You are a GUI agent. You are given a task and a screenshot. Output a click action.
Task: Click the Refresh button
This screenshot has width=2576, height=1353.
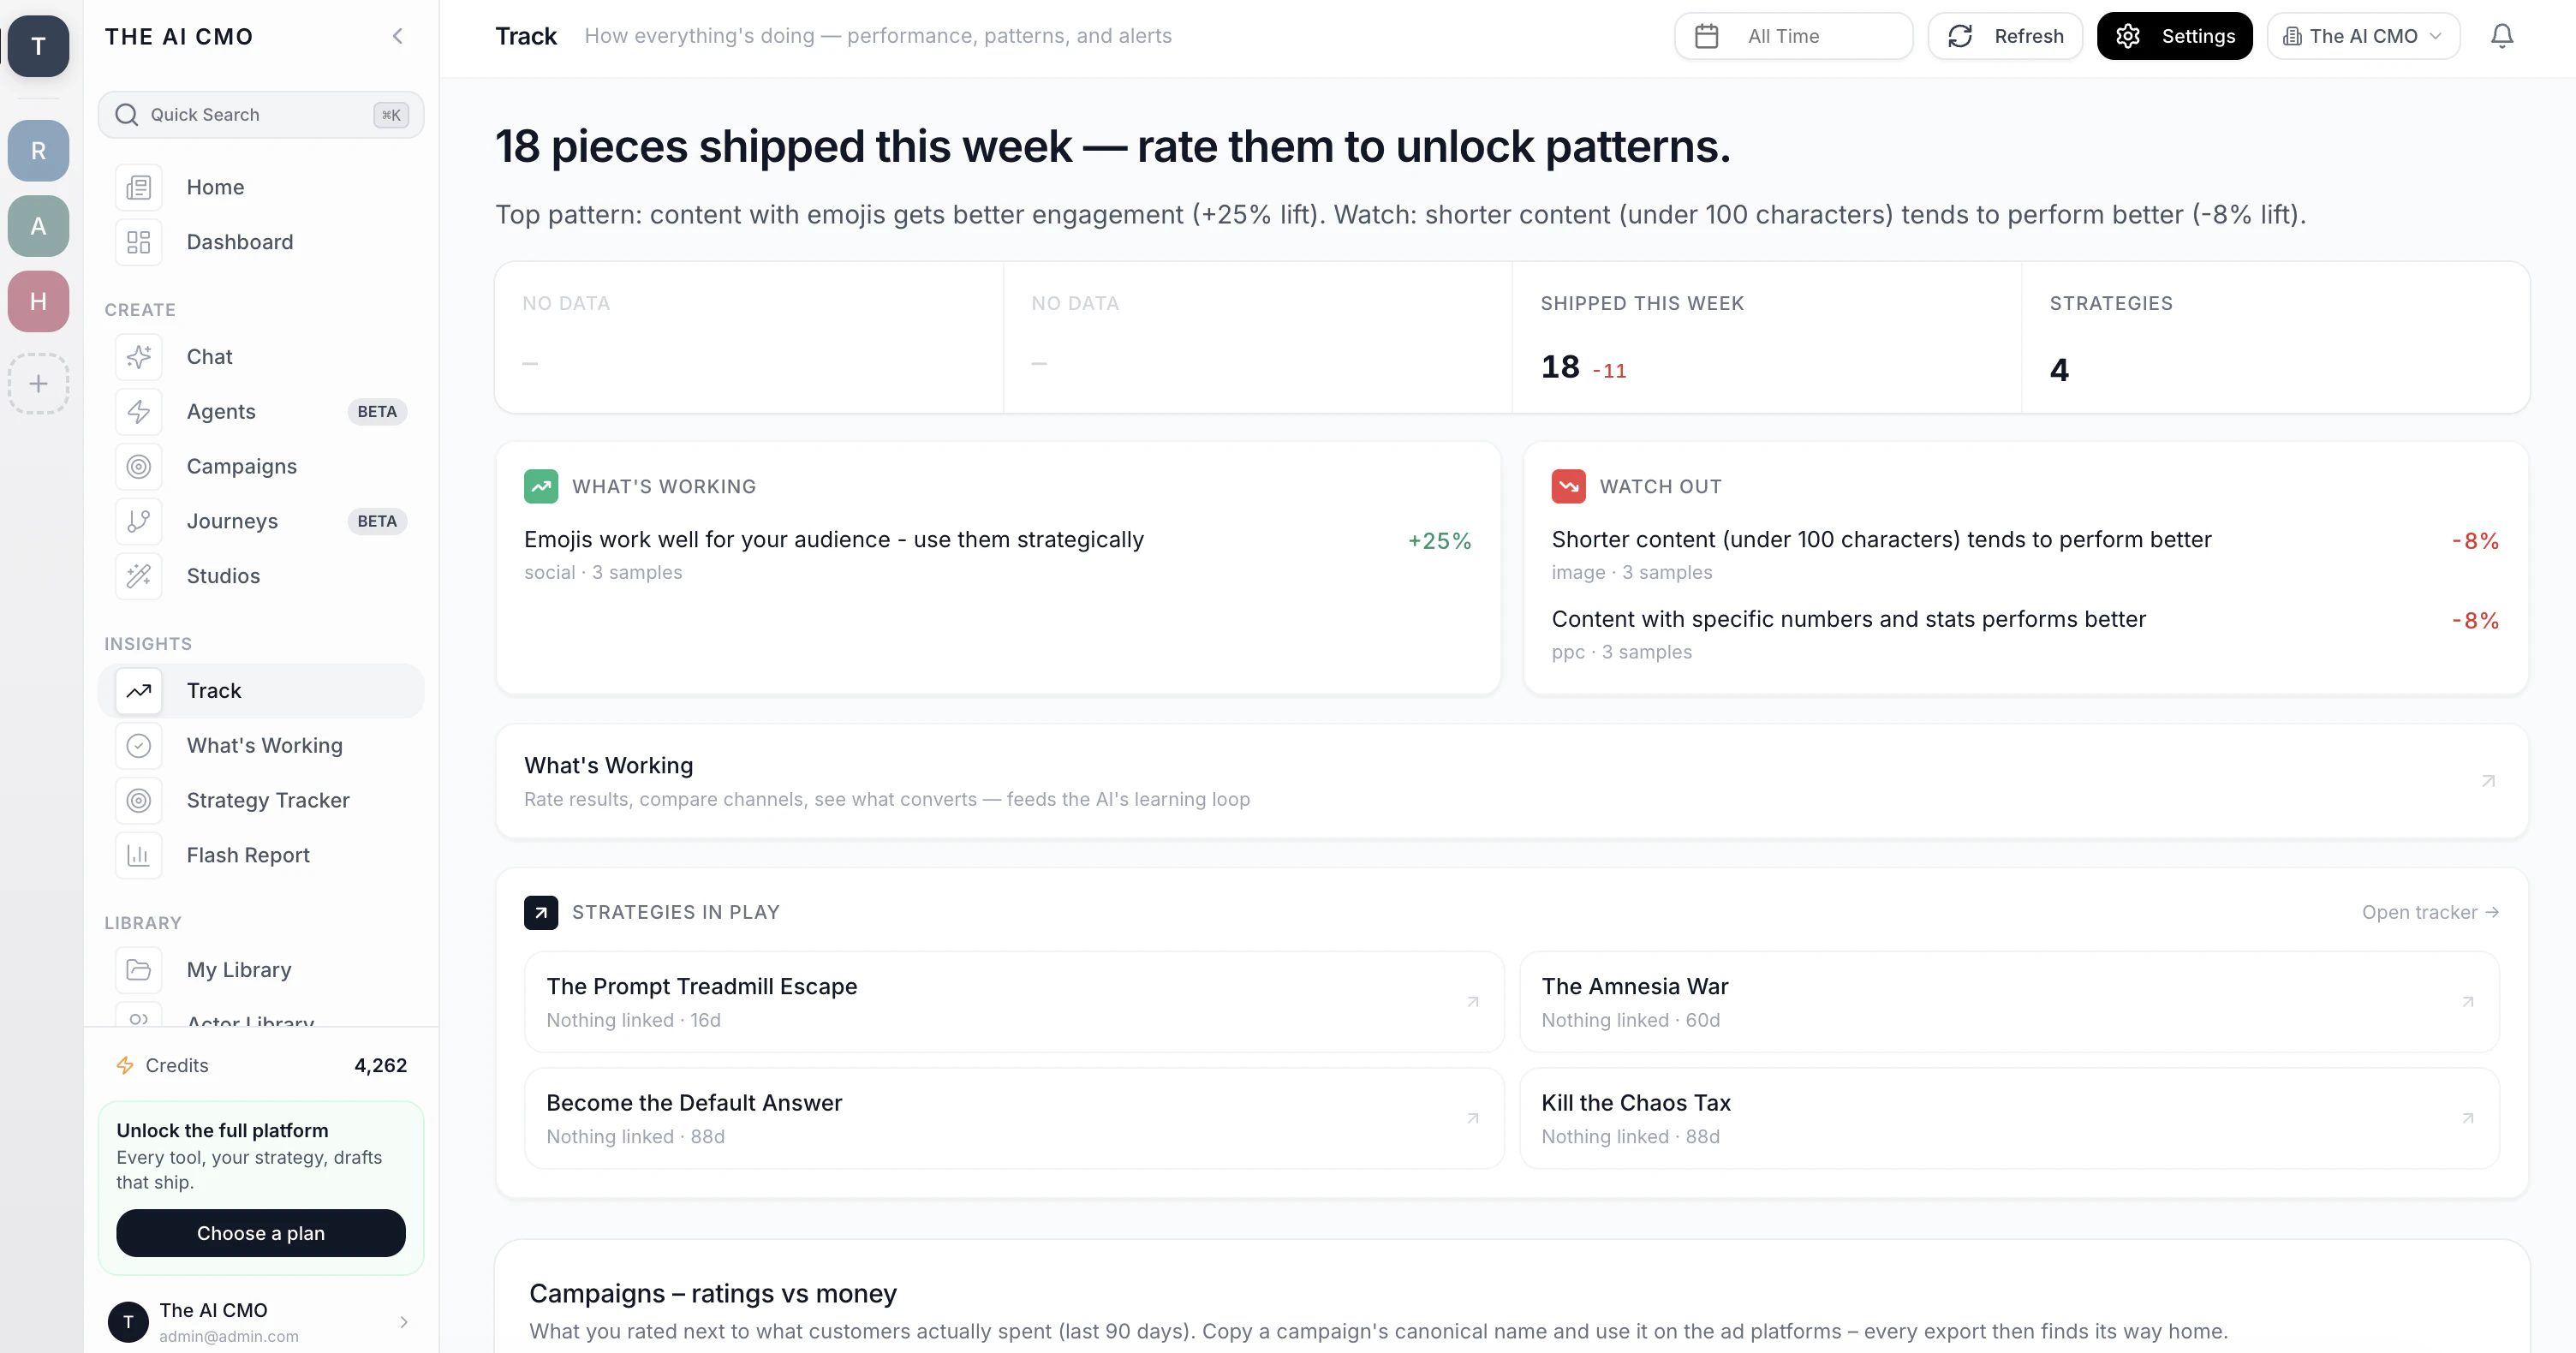coord(2005,36)
